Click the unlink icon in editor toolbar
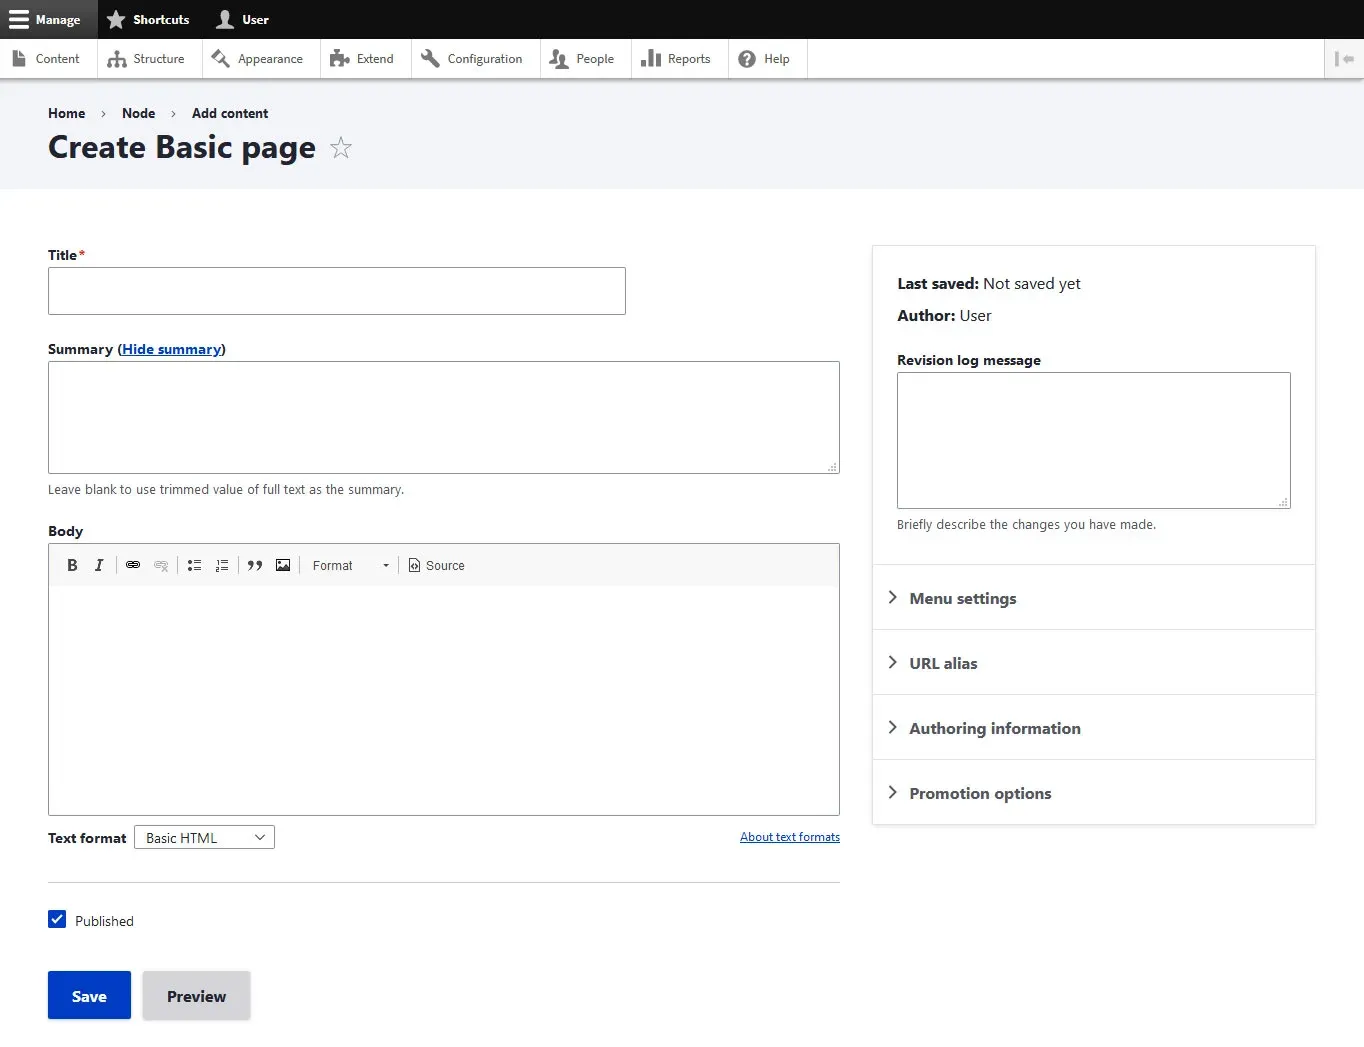This screenshot has height=1047, width=1364. (x=161, y=565)
